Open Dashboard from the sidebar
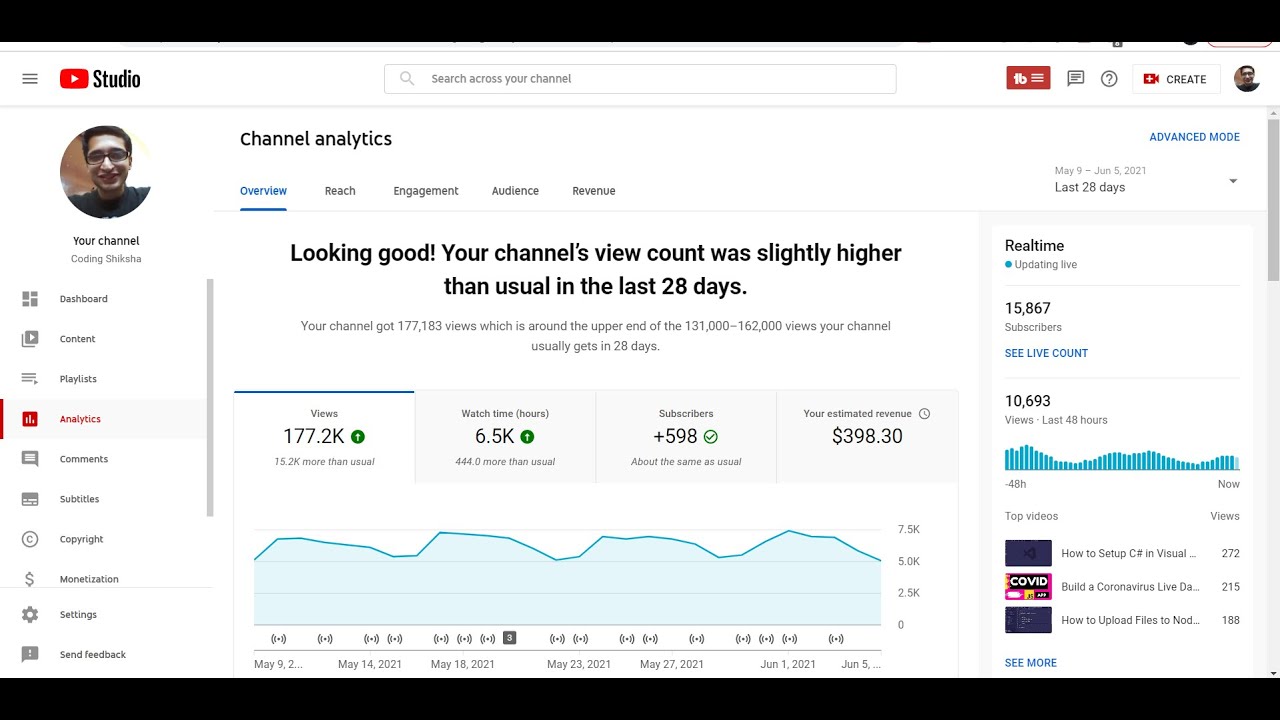 point(83,299)
